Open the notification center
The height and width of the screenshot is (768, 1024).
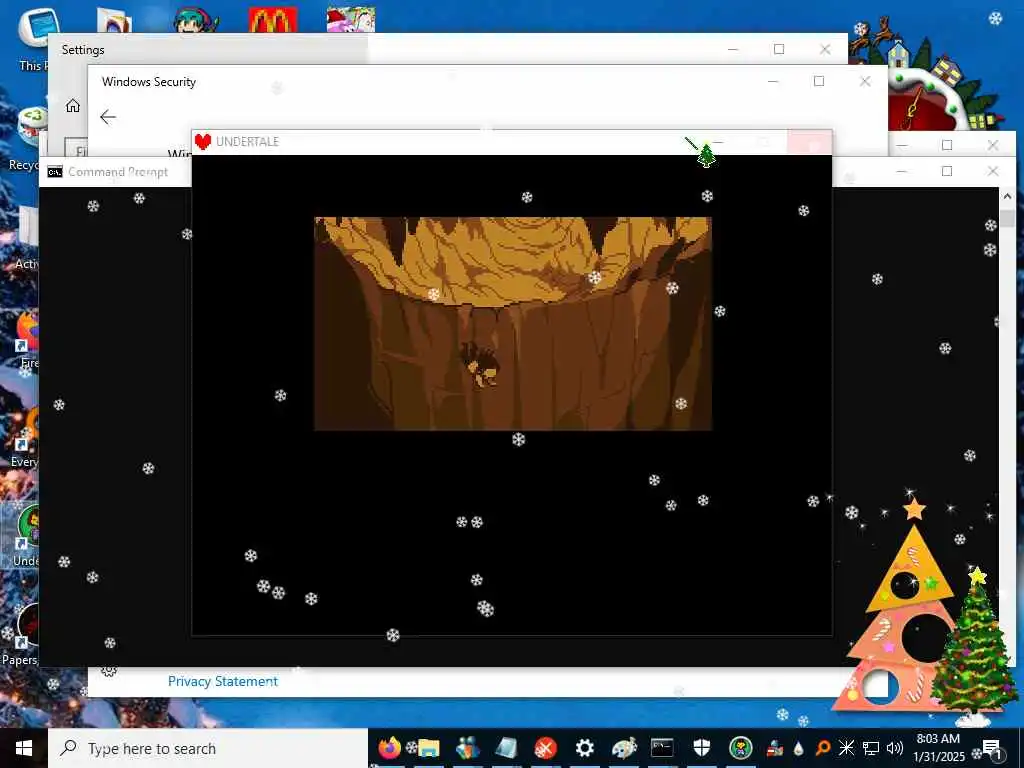(x=991, y=748)
